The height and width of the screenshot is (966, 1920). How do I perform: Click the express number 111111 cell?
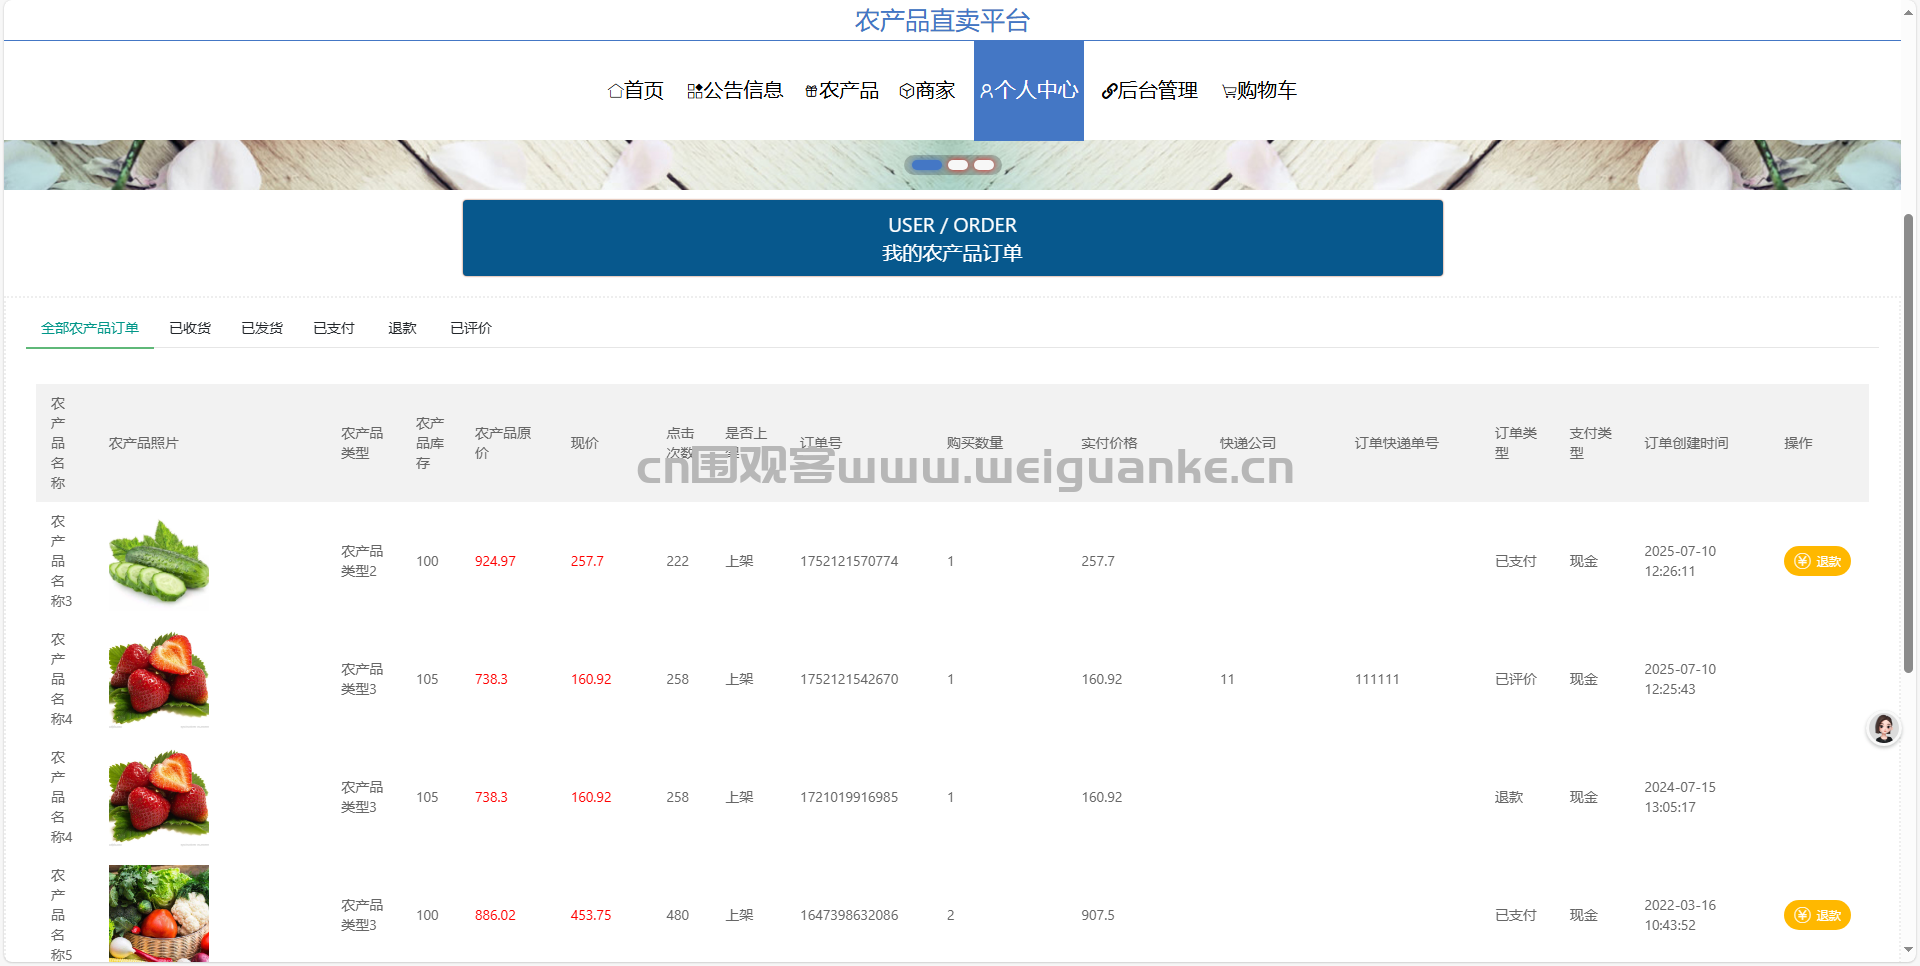(1377, 679)
